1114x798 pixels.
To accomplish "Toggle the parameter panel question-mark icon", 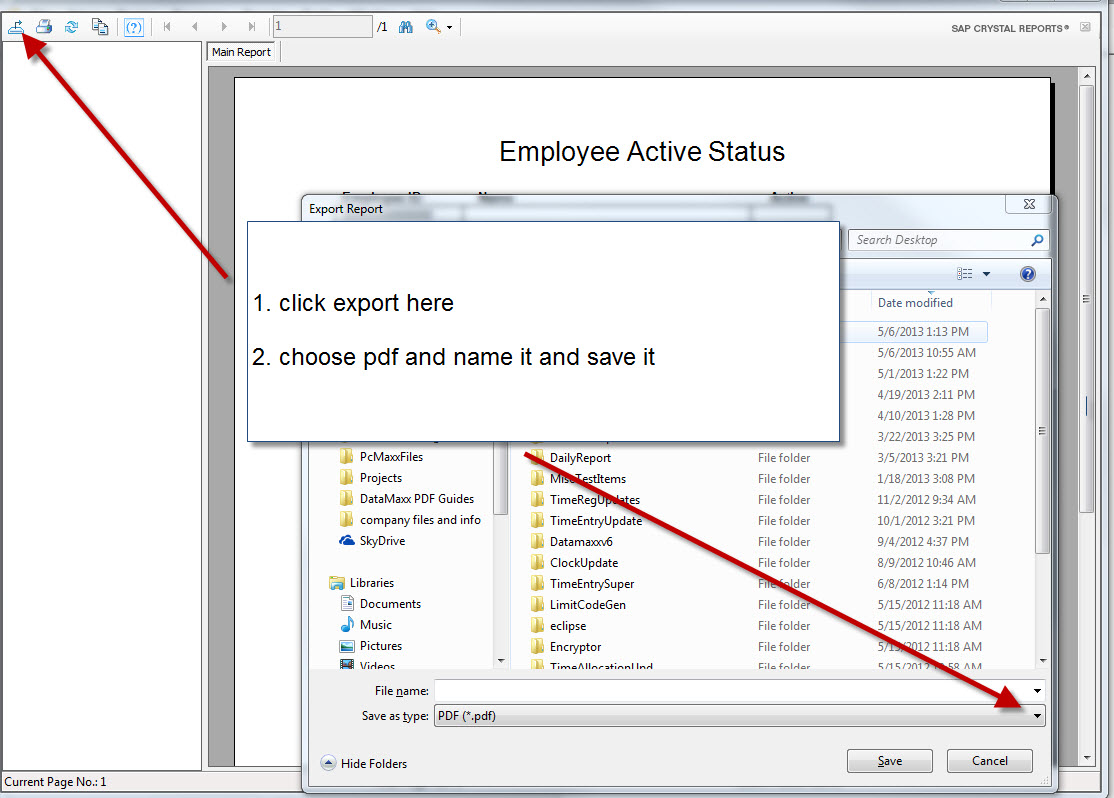I will (x=133, y=27).
